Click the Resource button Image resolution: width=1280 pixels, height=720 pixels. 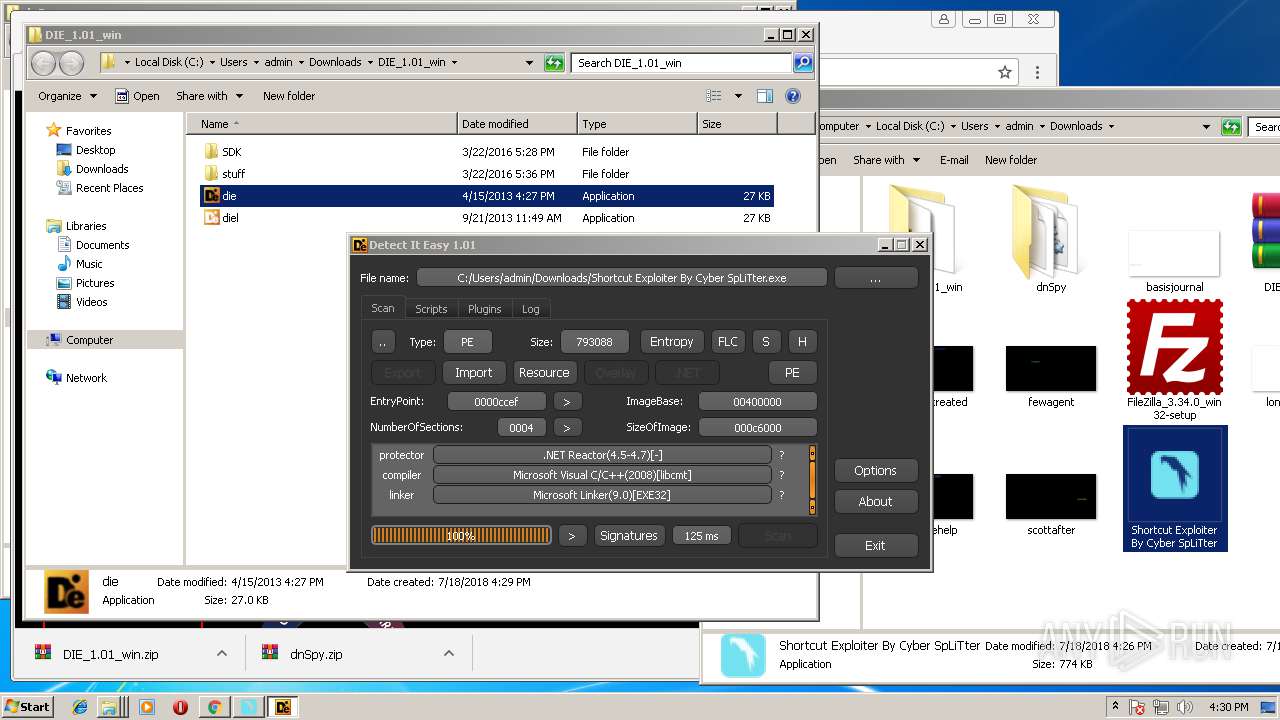[x=544, y=372]
